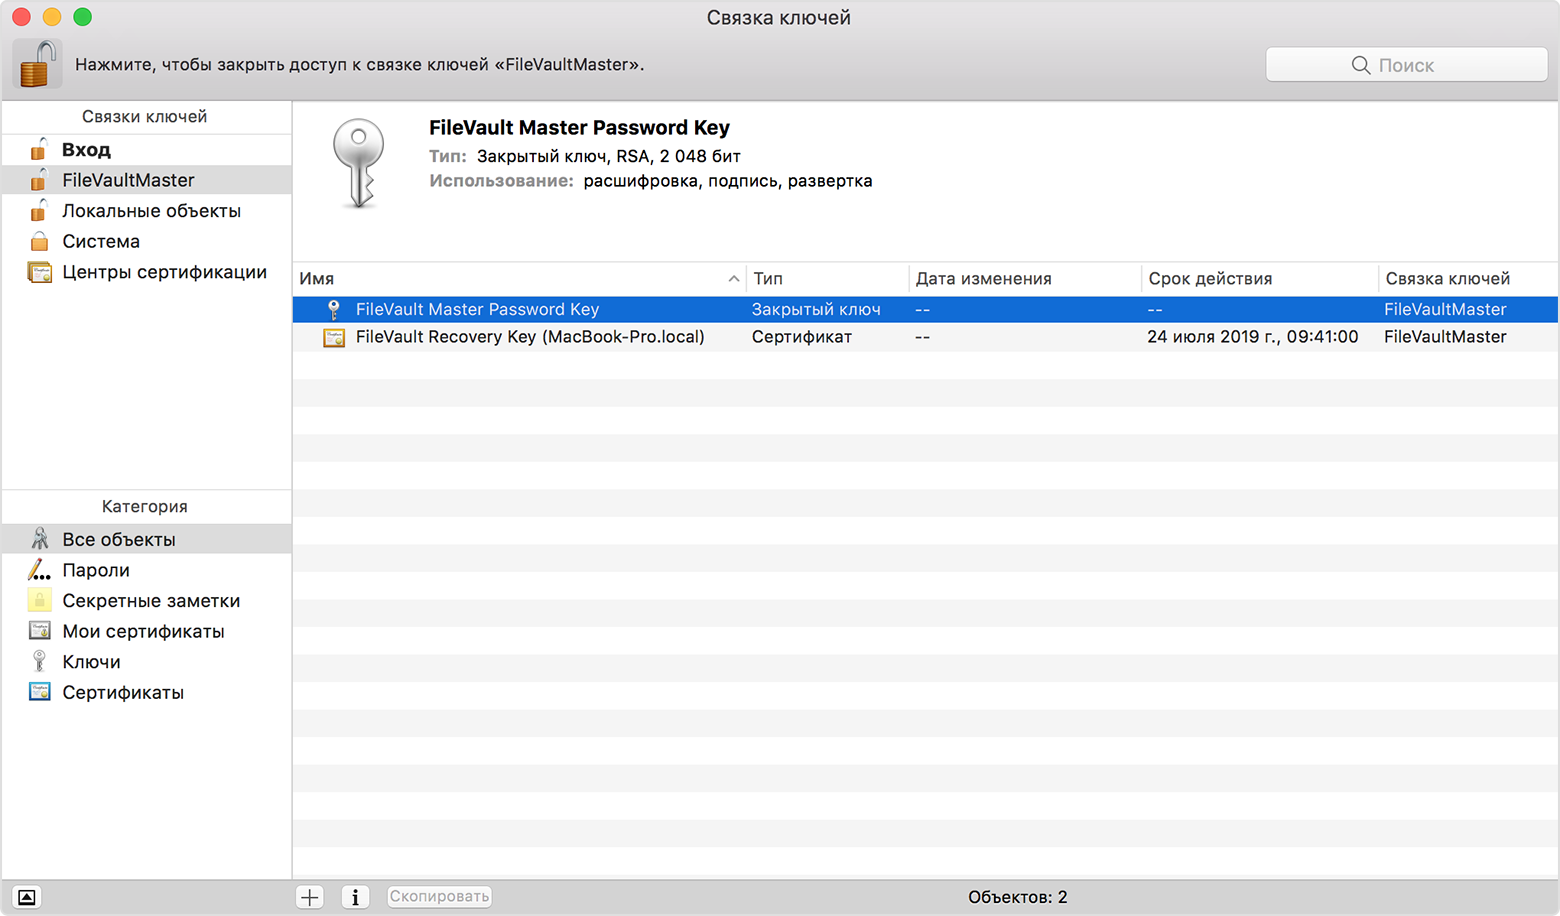
Task: Choose the Все объекты category
Action: [146, 539]
